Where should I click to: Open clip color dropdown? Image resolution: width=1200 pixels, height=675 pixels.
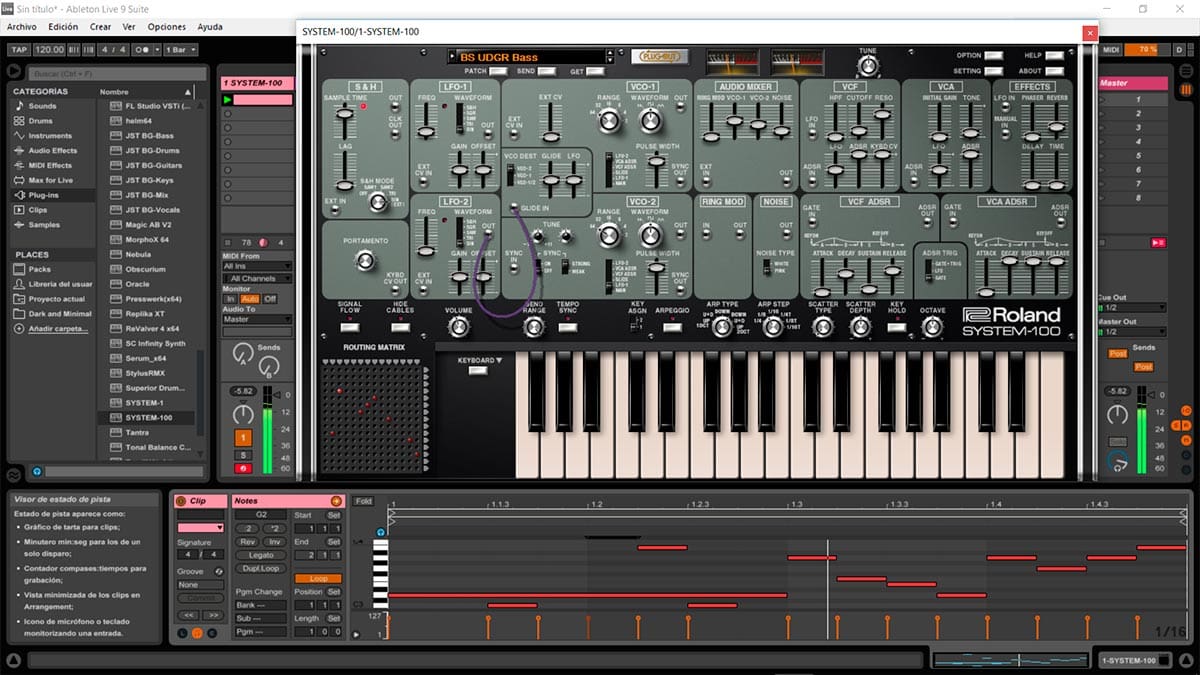[200, 527]
